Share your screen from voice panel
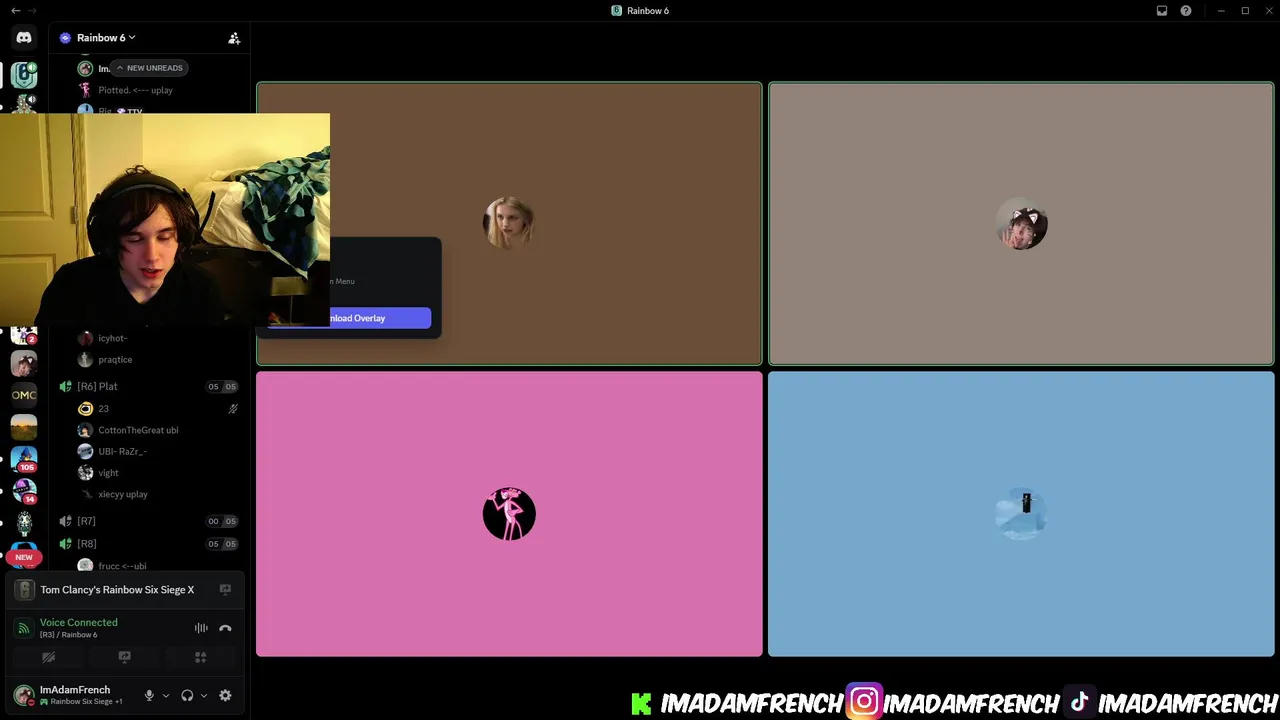This screenshot has height=720, width=1280. [x=124, y=657]
